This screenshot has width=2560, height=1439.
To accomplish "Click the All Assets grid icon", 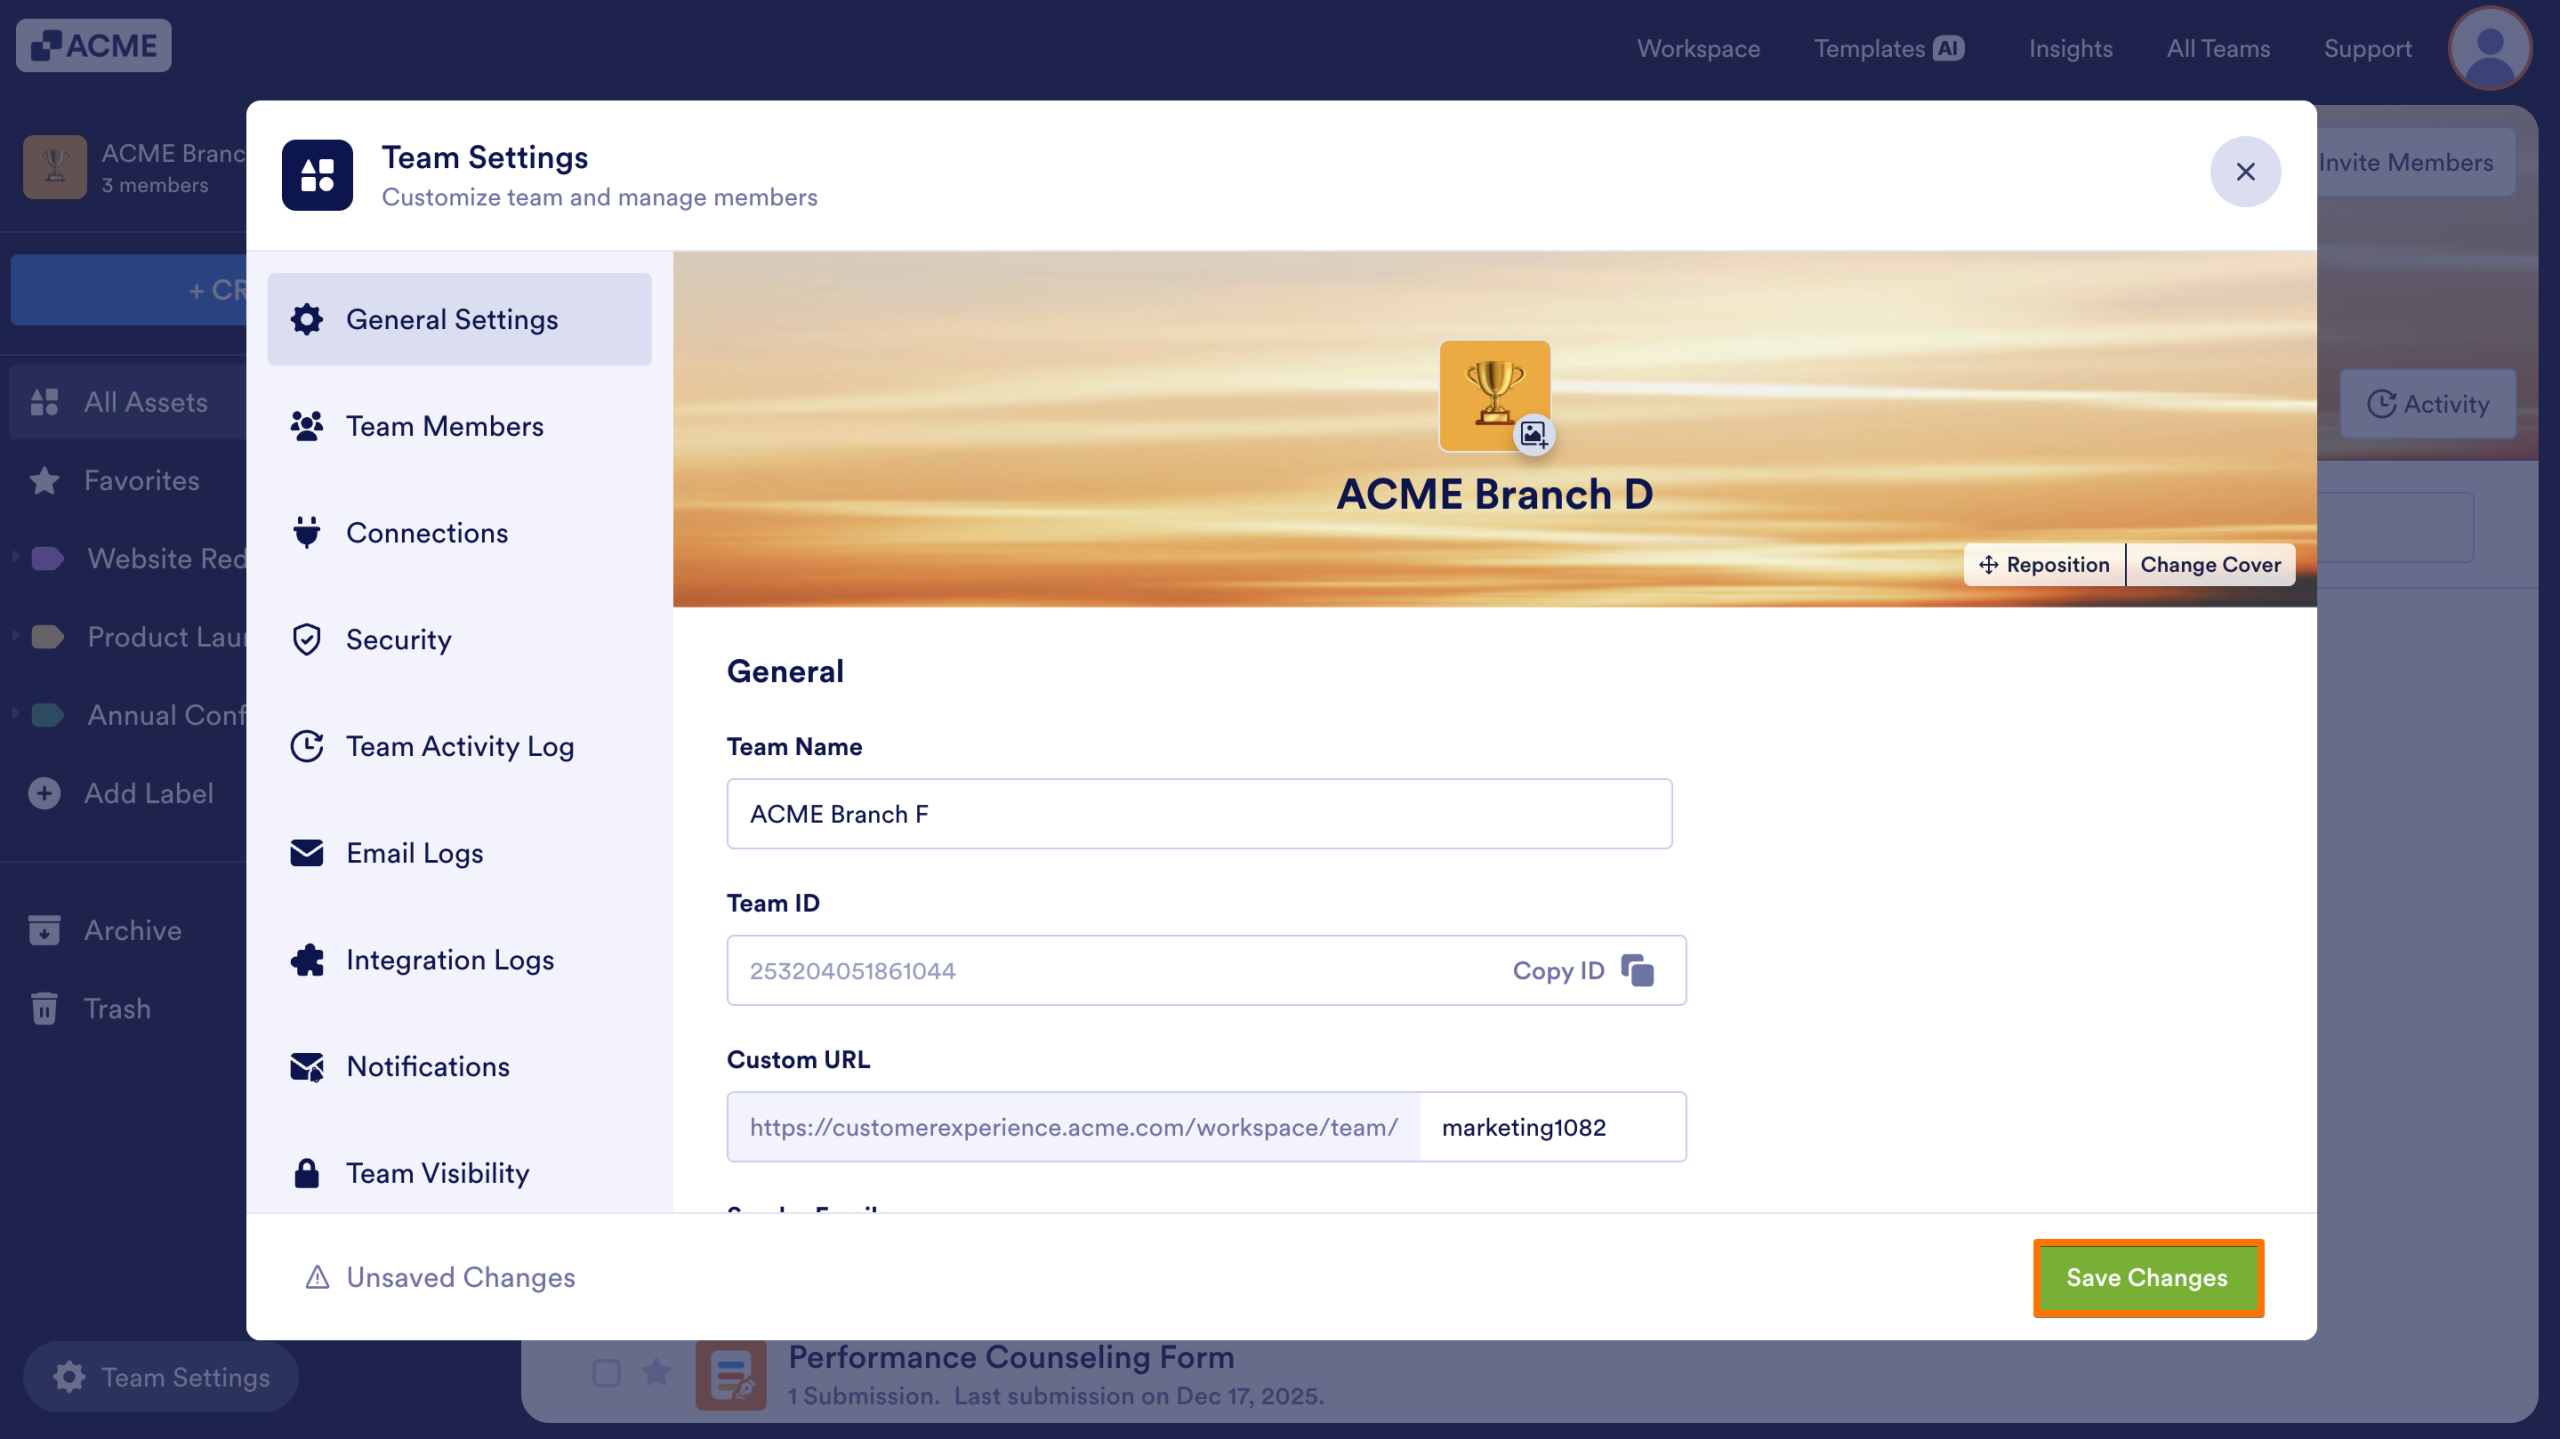I will click(44, 402).
